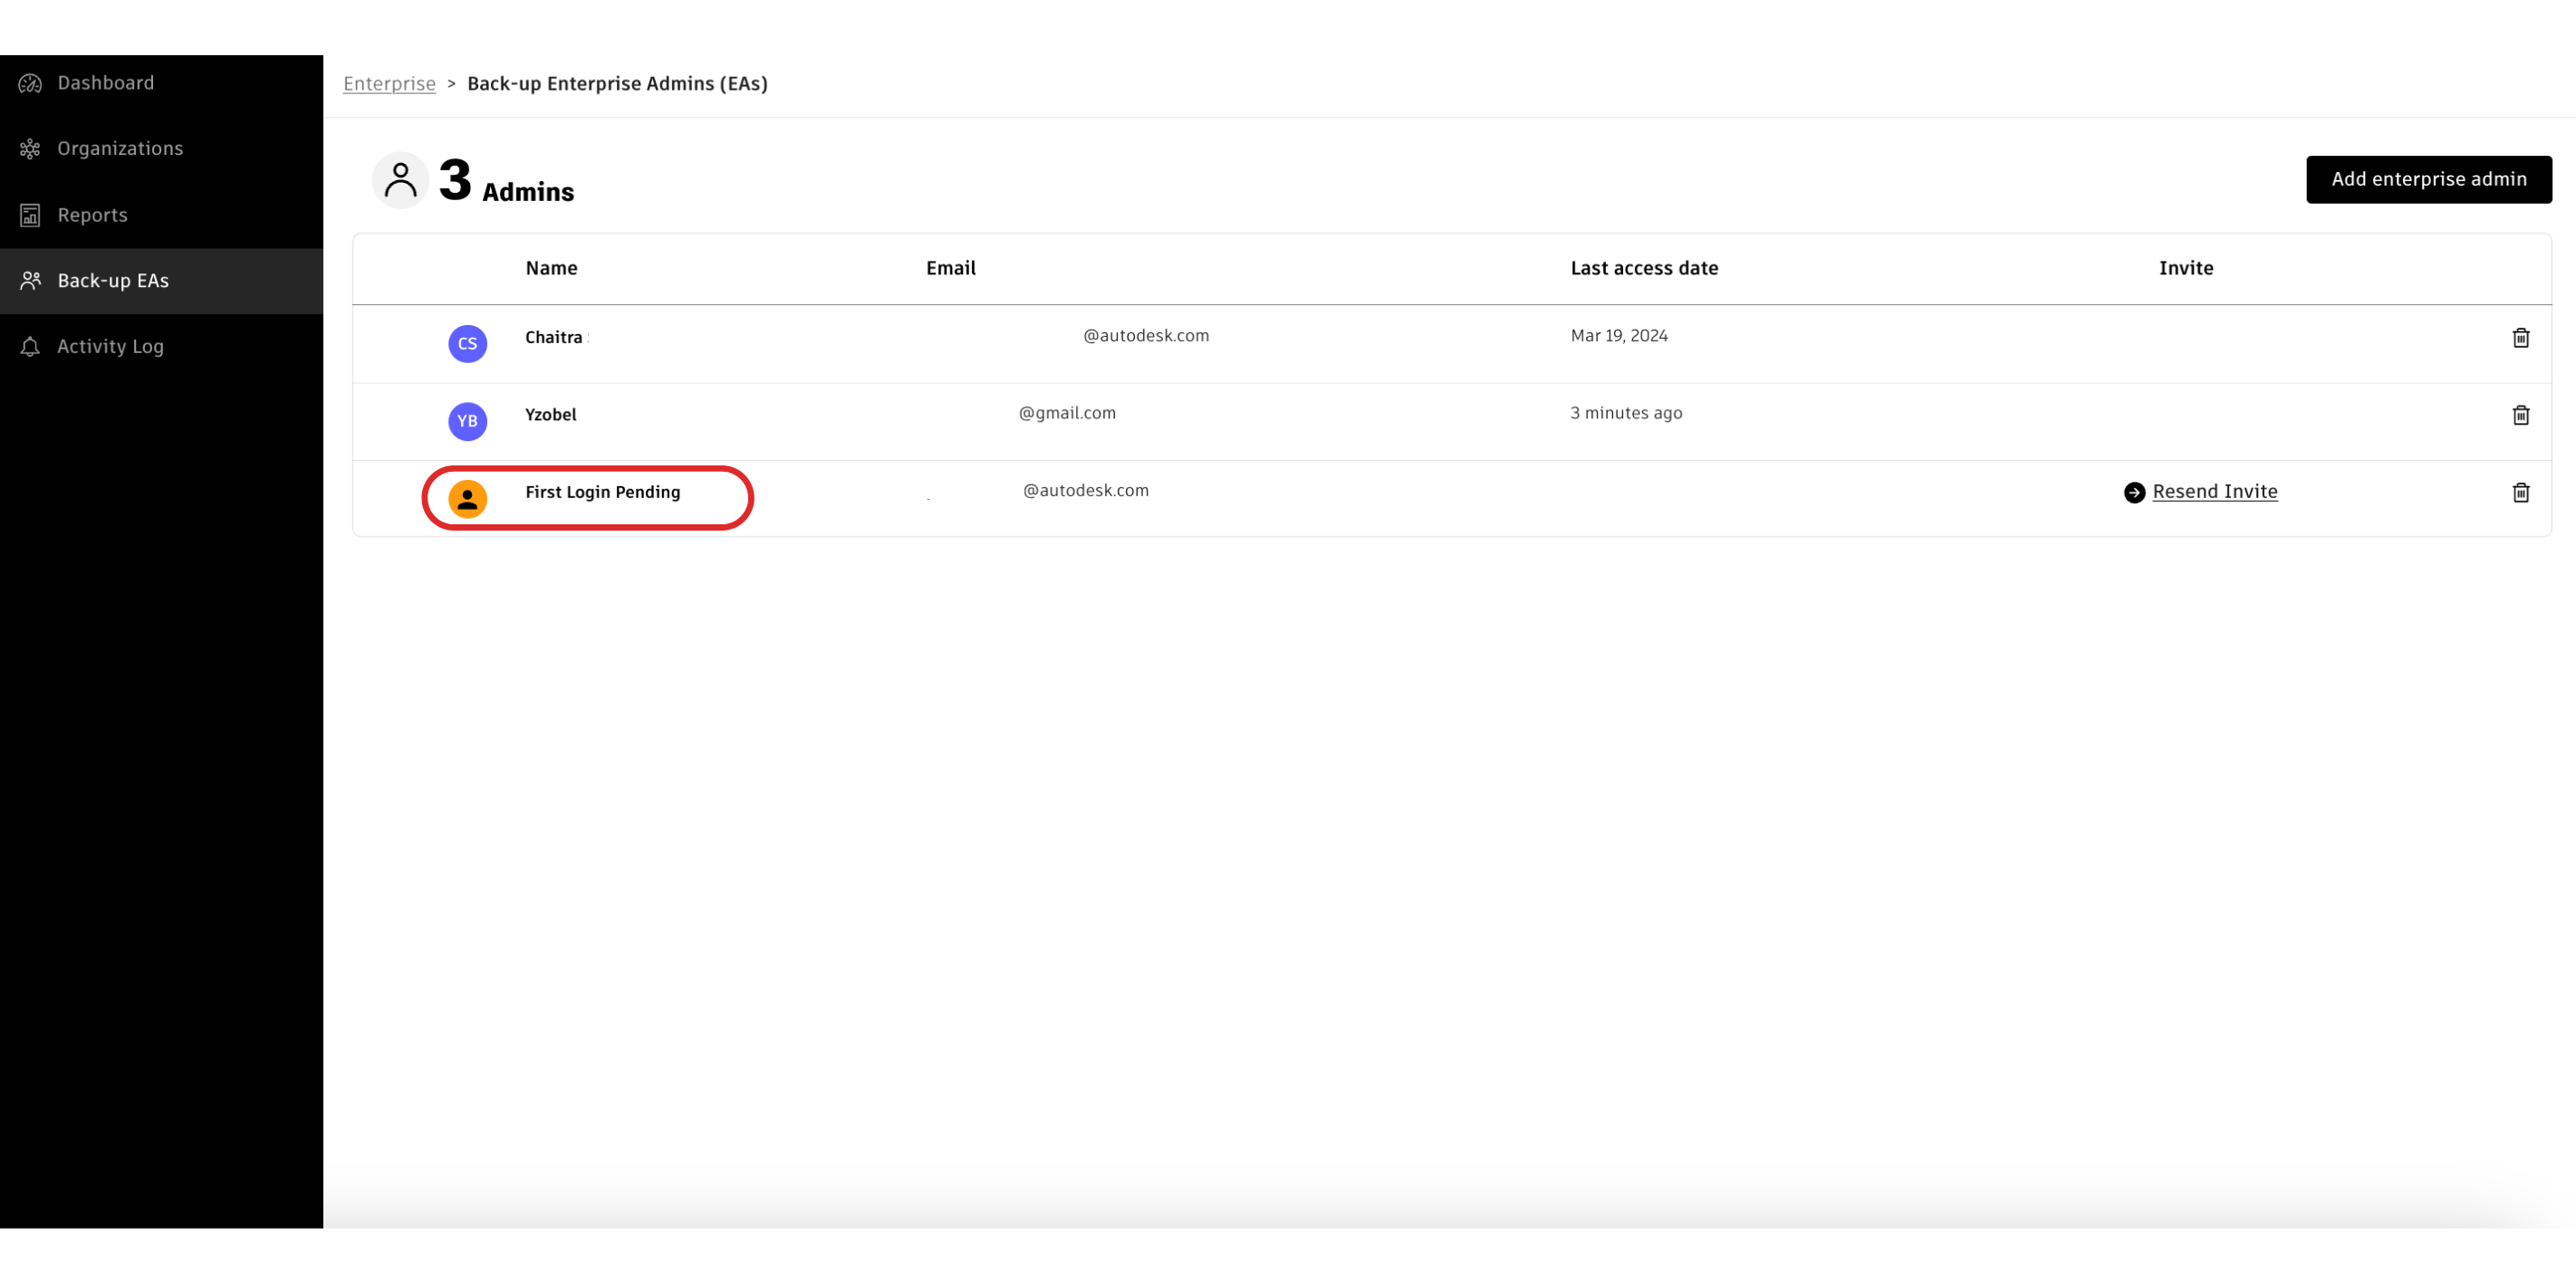Image resolution: width=2576 pixels, height=1284 pixels.
Task: Click the YB avatar circle
Action: tap(467, 421)
